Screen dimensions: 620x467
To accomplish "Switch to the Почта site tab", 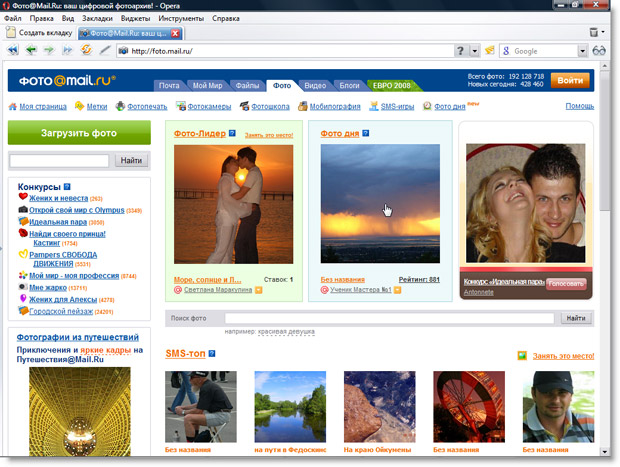I will (169, 85).
